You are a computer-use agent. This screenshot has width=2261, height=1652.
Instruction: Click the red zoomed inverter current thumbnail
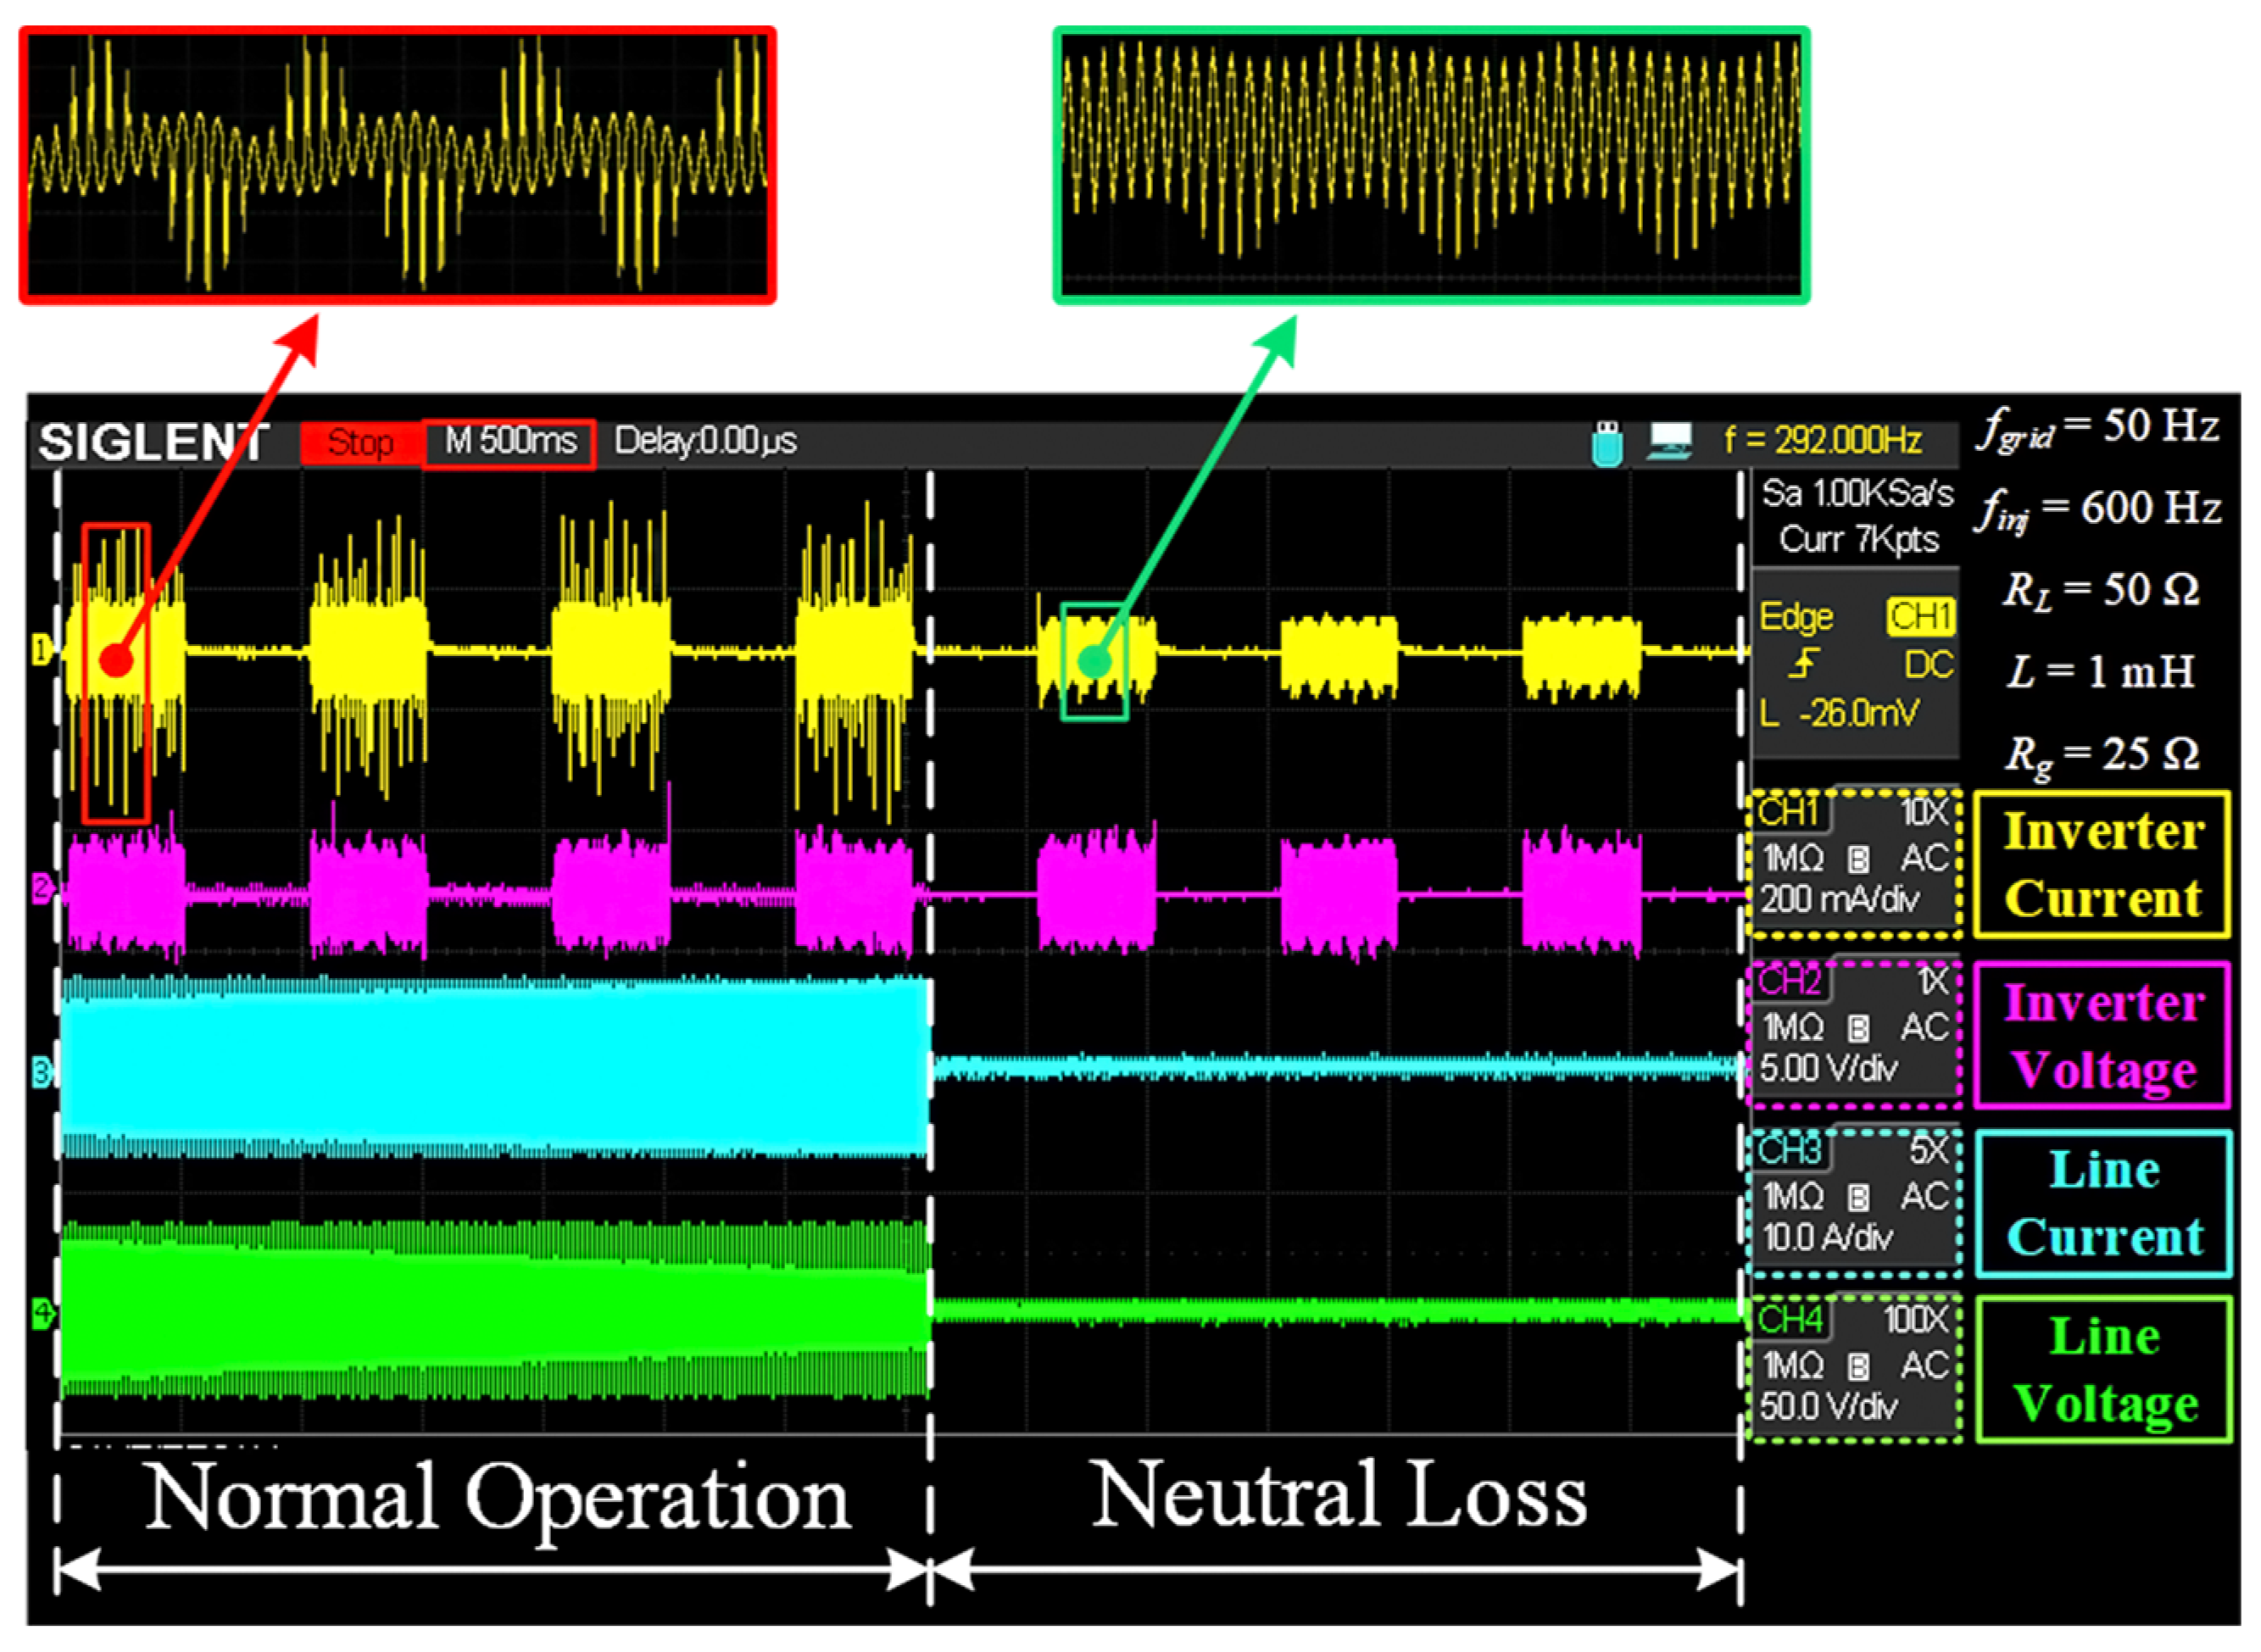(397, 165)
